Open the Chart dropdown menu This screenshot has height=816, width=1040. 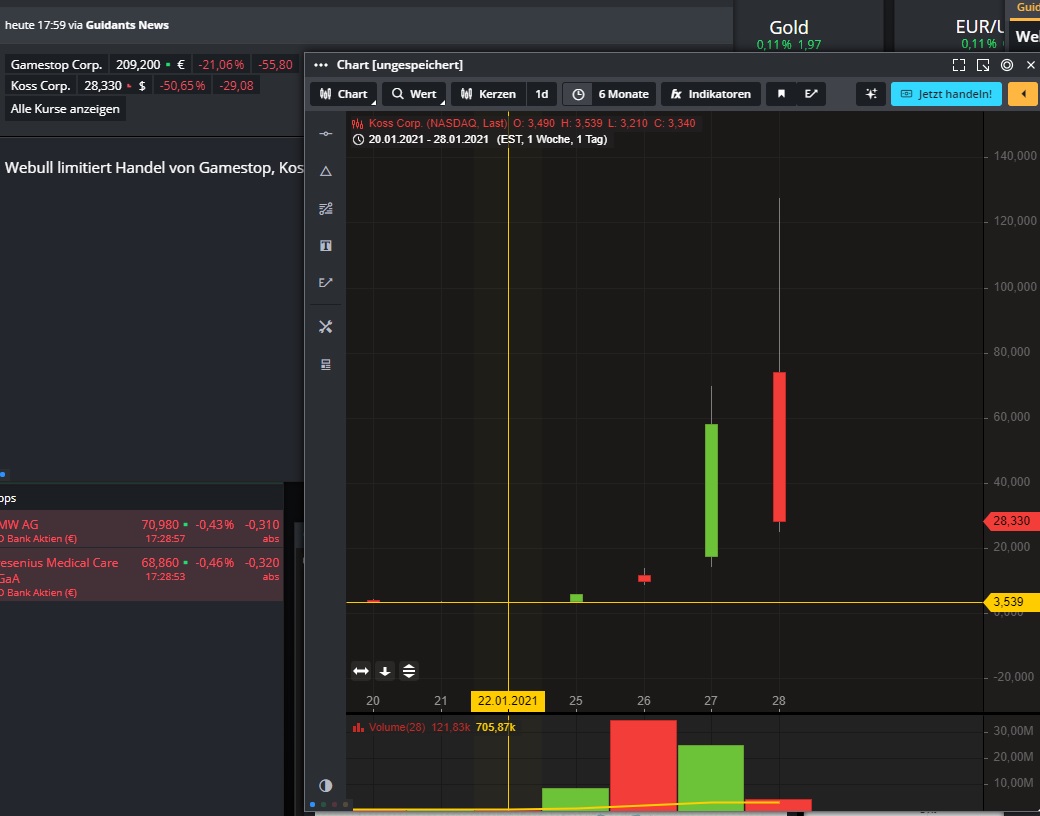pos(344,94)
